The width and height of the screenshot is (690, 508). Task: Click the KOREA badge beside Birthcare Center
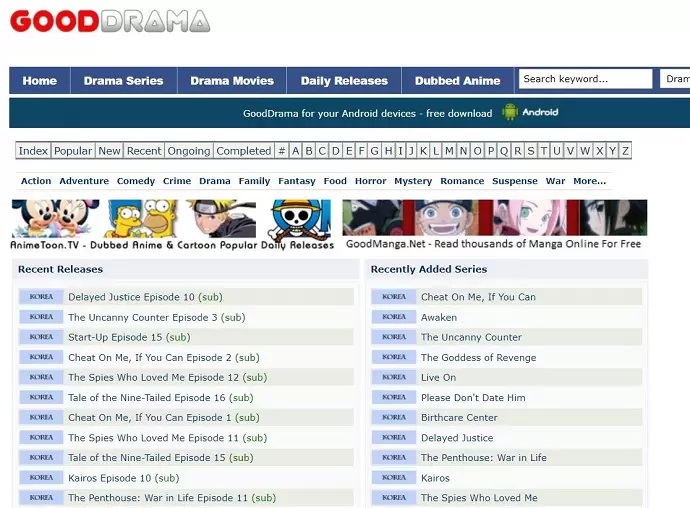pyautogui.click(x=394, y=417)
